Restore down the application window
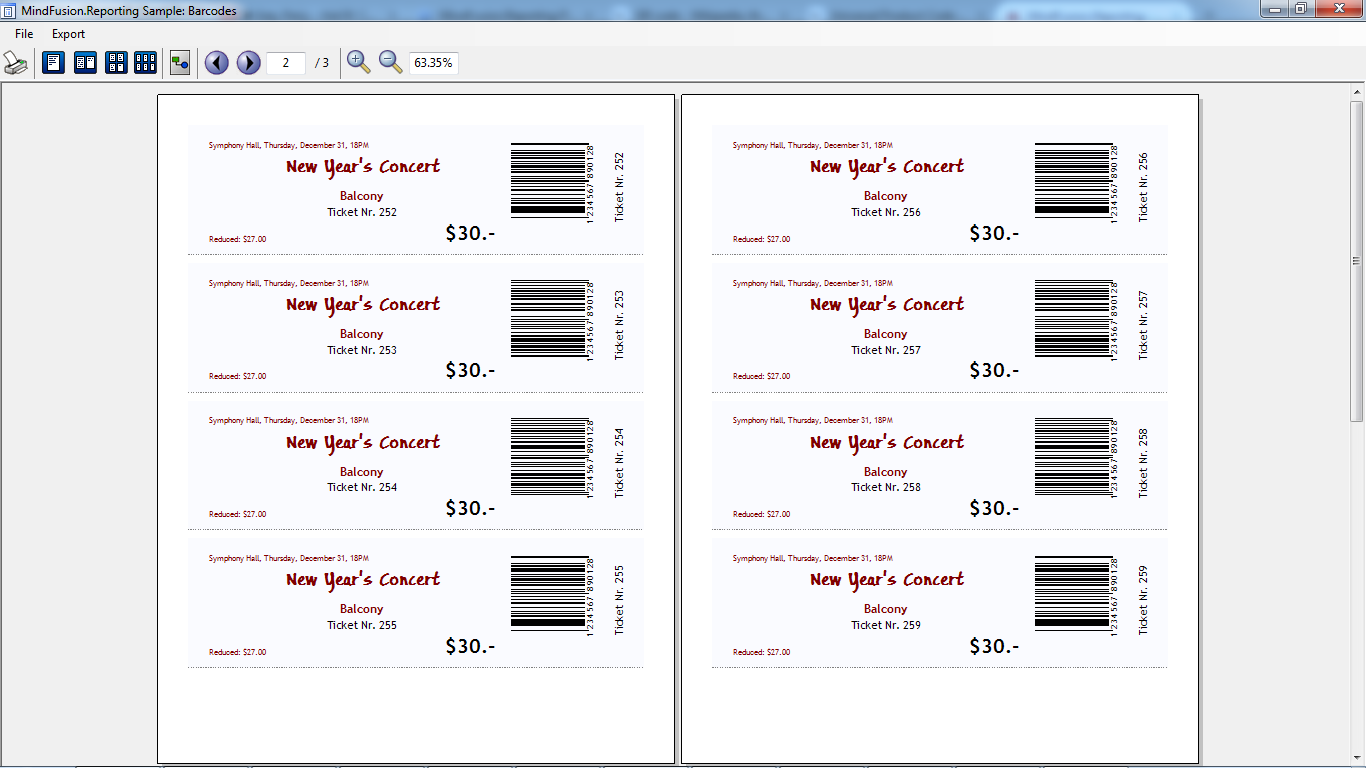 (1301, 9)
